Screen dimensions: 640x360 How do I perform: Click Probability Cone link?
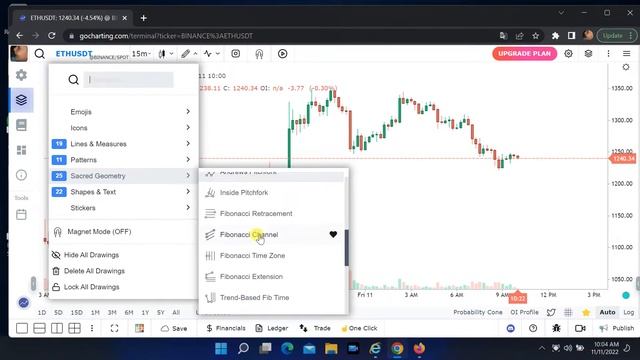[x=478, y=312]
